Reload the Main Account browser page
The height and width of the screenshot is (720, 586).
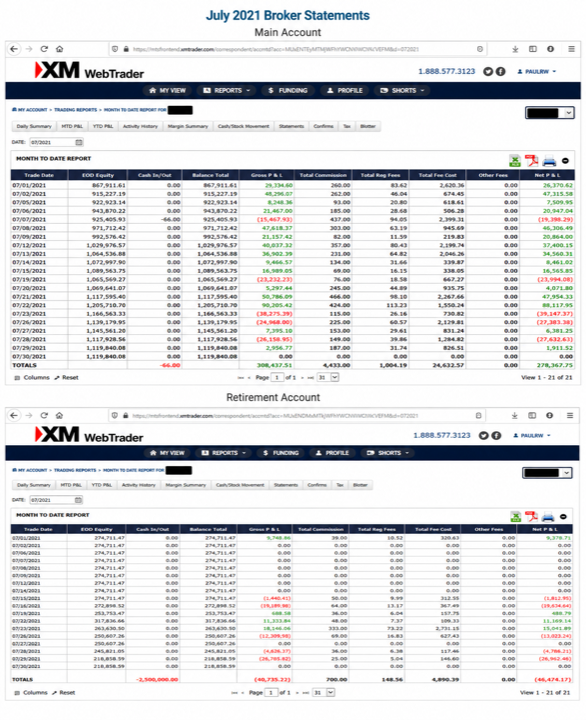tap(44, 49)
